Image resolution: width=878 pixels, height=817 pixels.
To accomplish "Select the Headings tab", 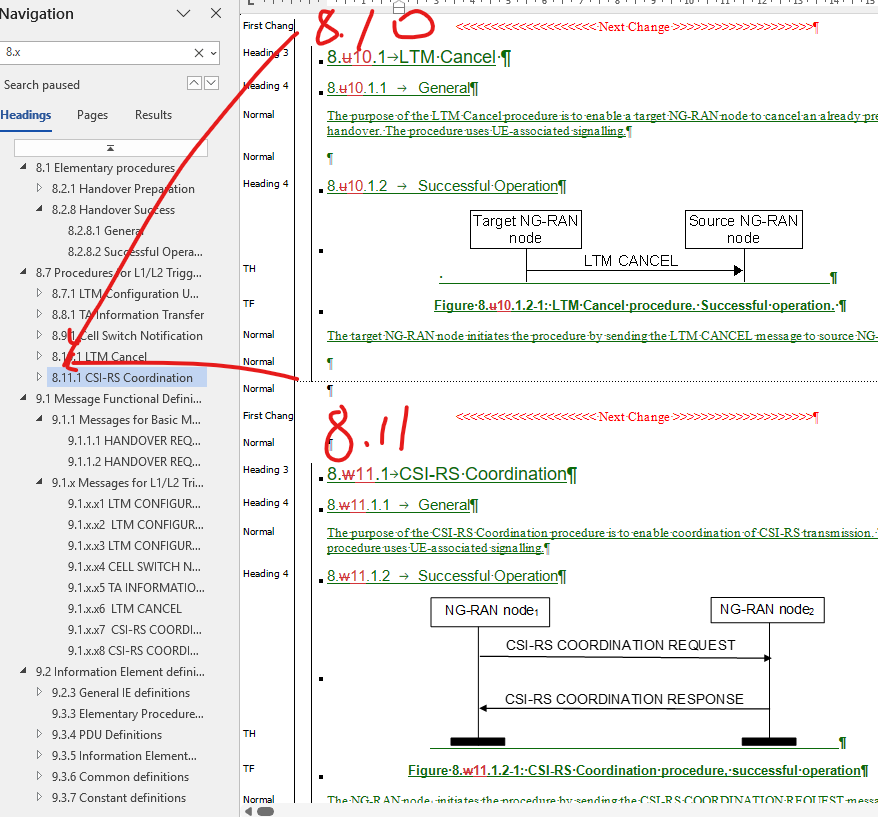I will pyautogui.click(x=26, y=115).
